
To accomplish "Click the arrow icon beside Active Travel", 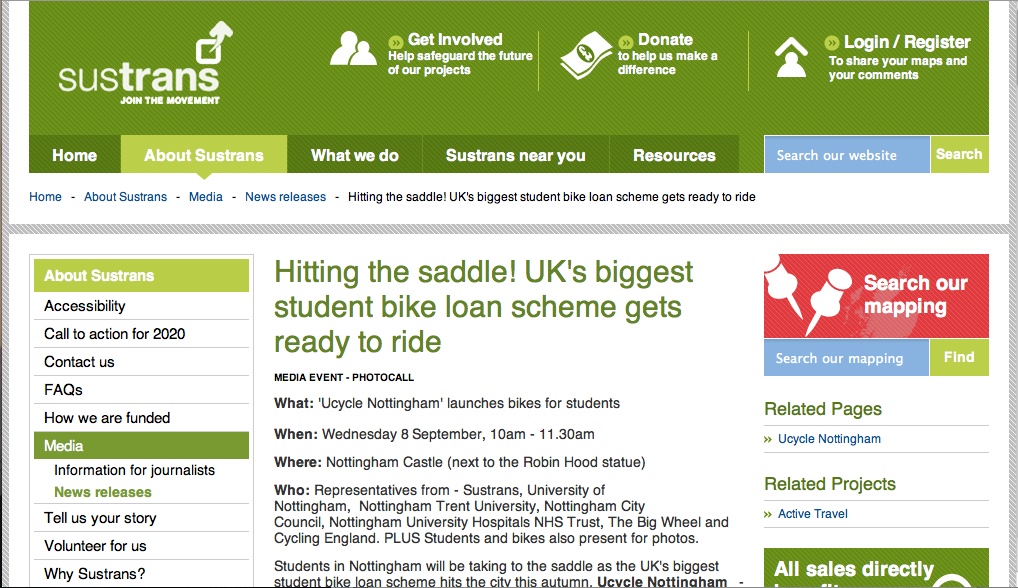I will (767, 514).
